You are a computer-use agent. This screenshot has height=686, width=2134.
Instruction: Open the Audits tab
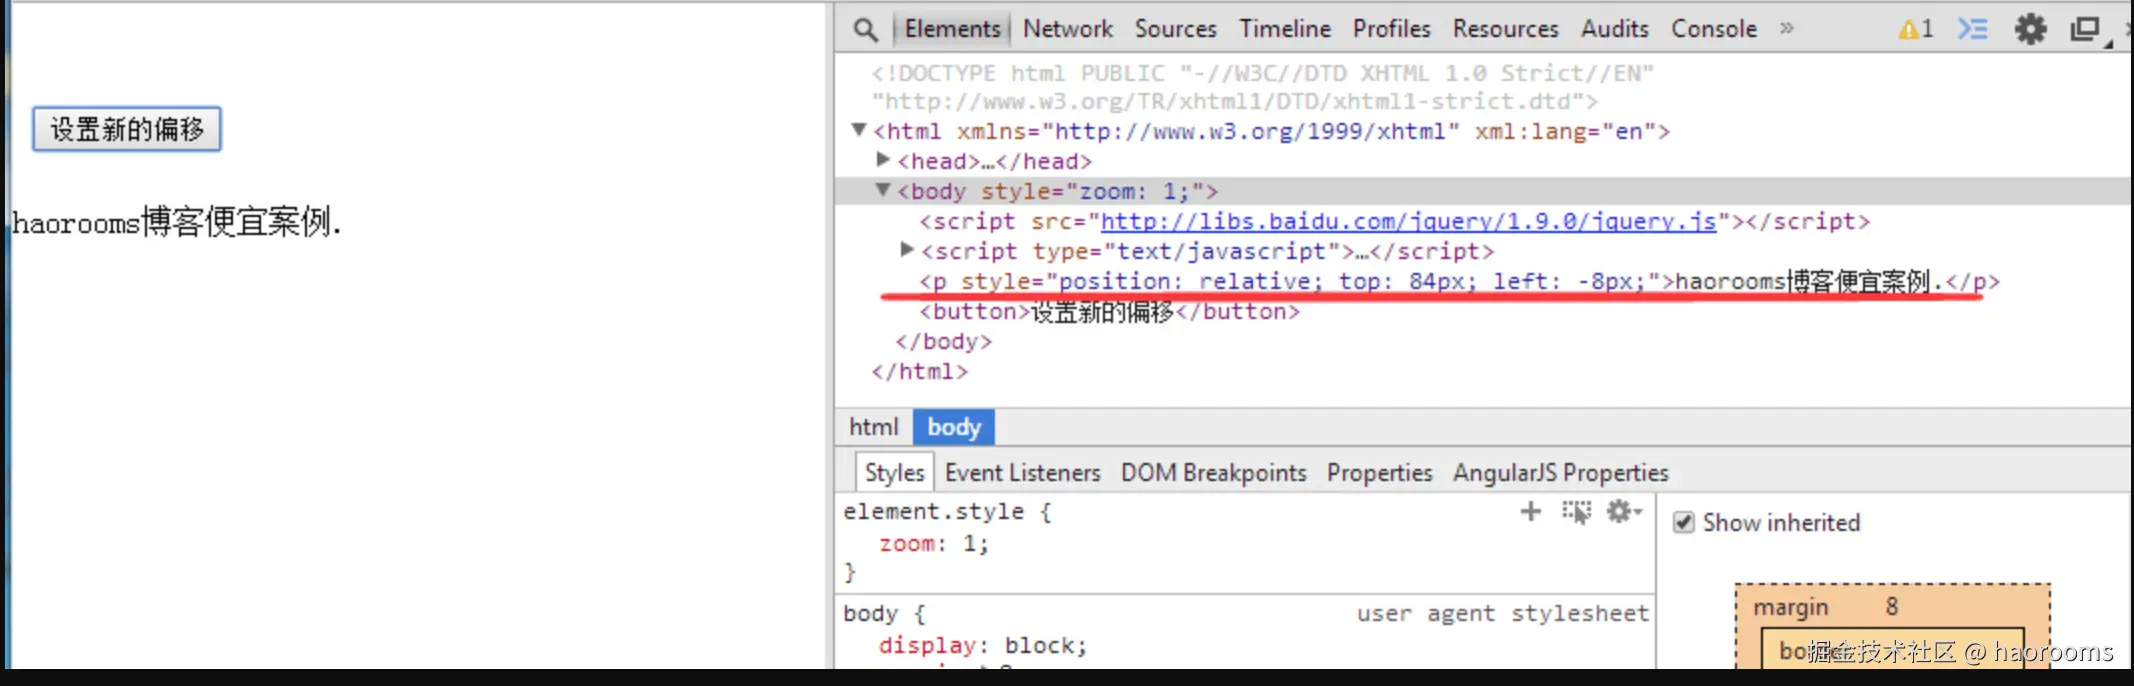(1615, 29)
